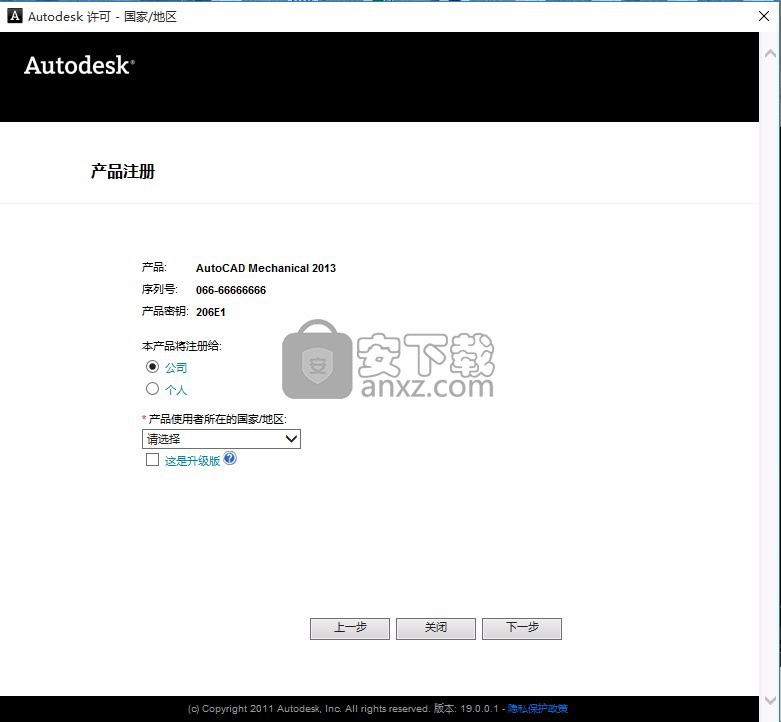Click the serial number 066-66666666
The height and width of the screenshot is (722, 781).
coord(231,290)
